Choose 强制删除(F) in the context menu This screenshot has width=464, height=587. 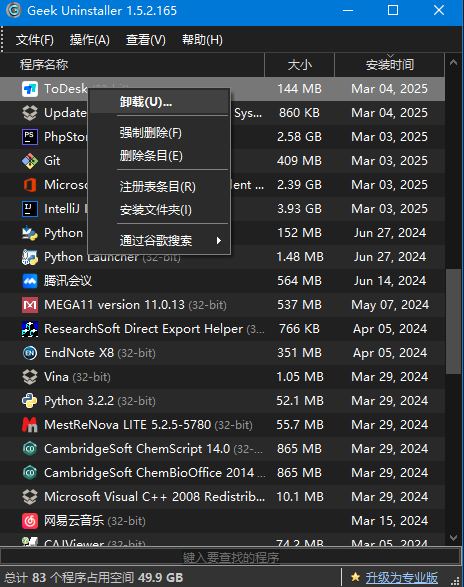coord(159,133)
